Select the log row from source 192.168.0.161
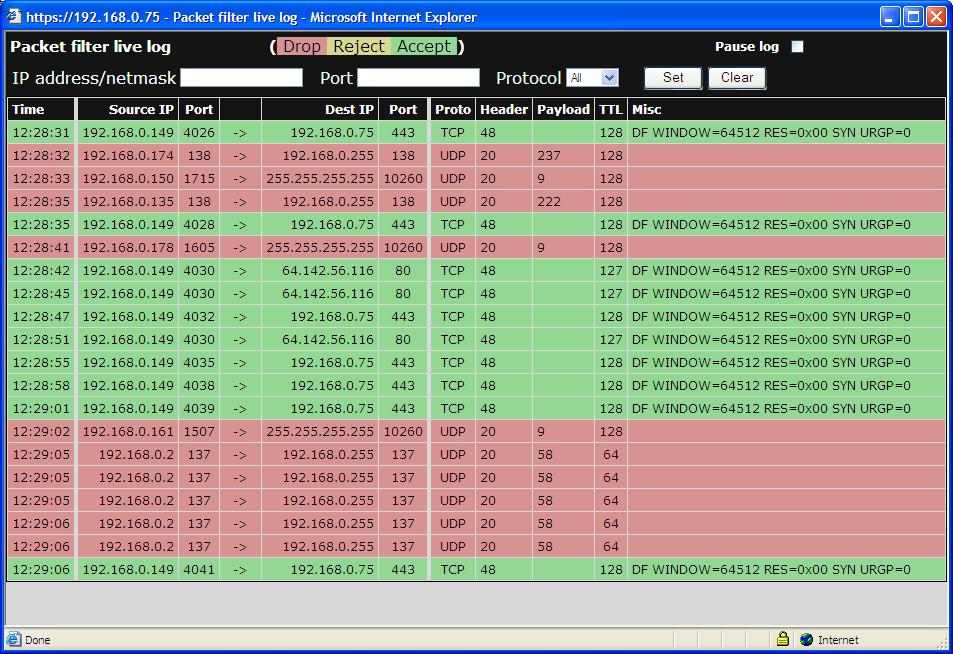This screenshot has width=953, height=654. [476, 432]
